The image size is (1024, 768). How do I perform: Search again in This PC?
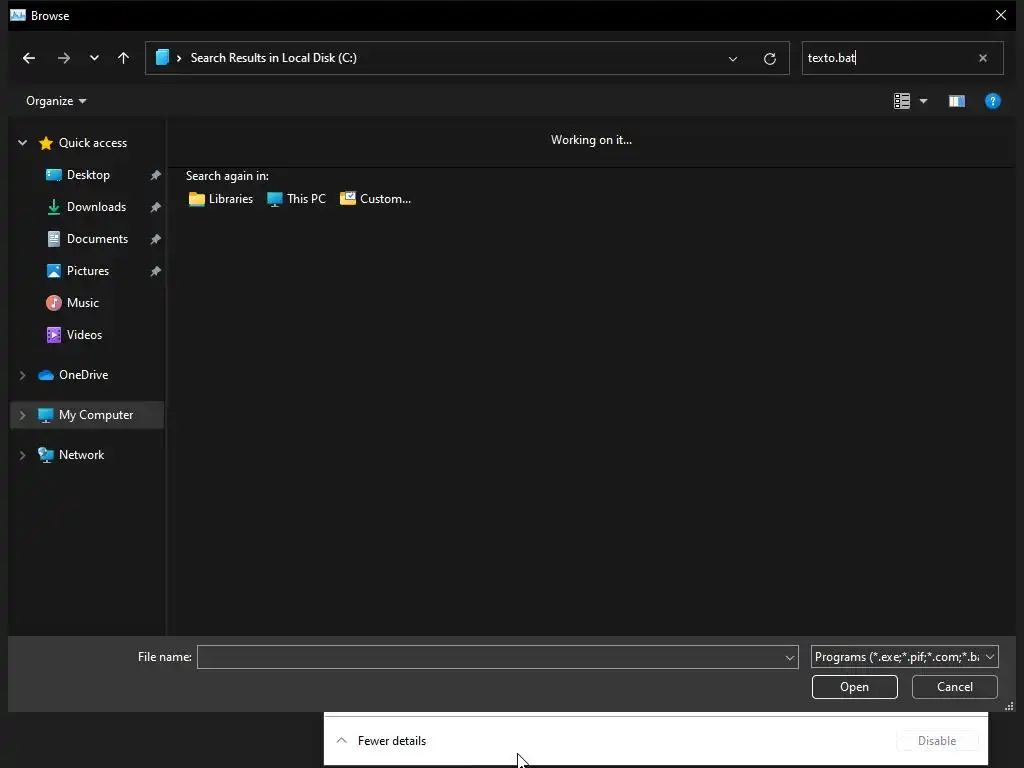(296, 199)
